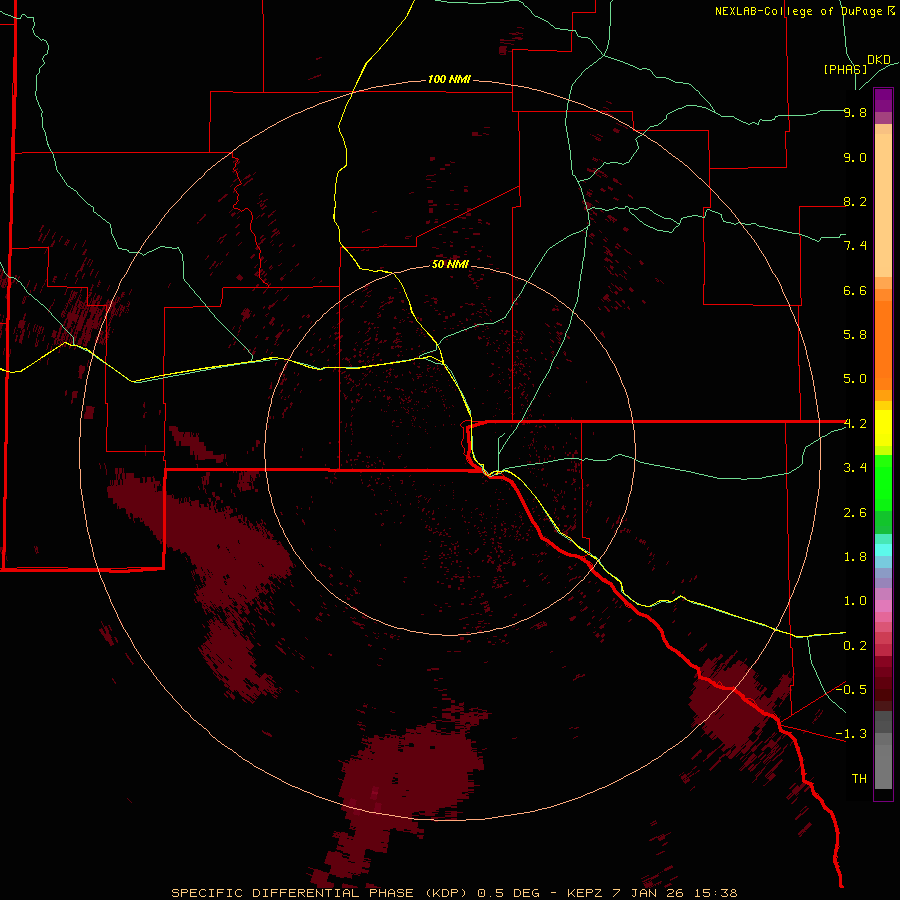Pick the pink segment of the color scale
Image resolution: width=900 pixels, height=900 pixels.
pyautogui.click(x=883, y=606)
